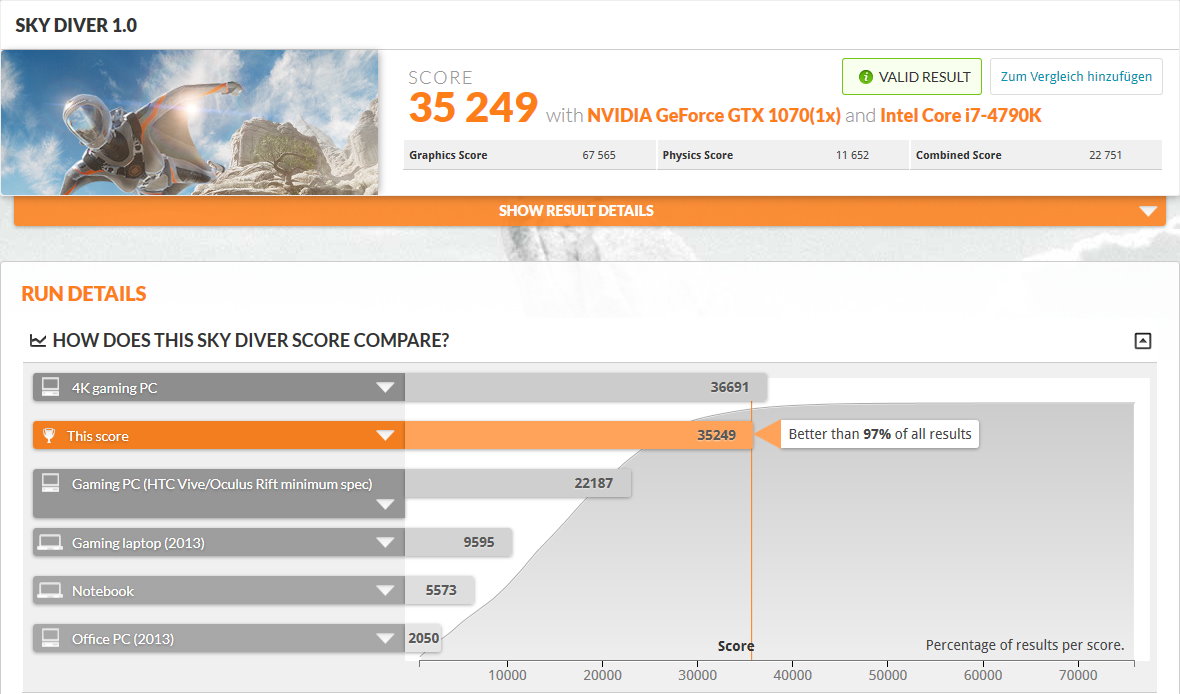Expand the 4K gaming PC dropdown arrow
The image size is (1180, 694).
(385, 388)
